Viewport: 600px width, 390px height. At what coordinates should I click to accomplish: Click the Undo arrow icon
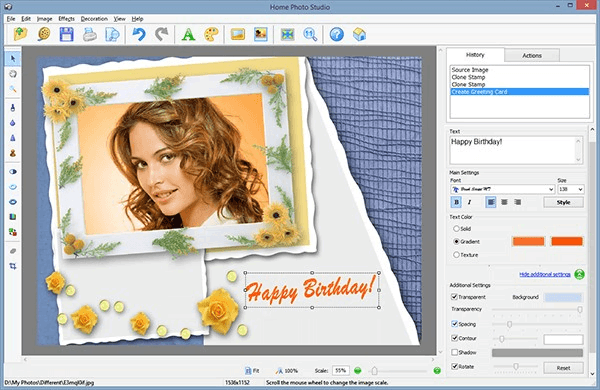click(139, 34)
